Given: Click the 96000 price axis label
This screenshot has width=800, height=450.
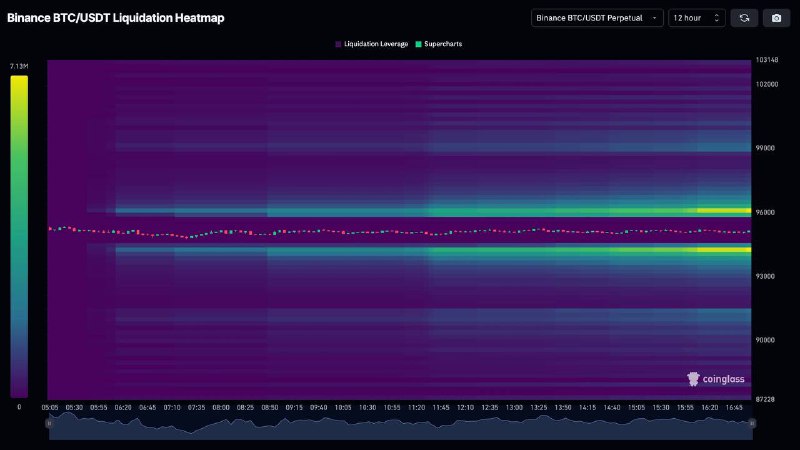Looking at the screenshot, I should point(765,212).
